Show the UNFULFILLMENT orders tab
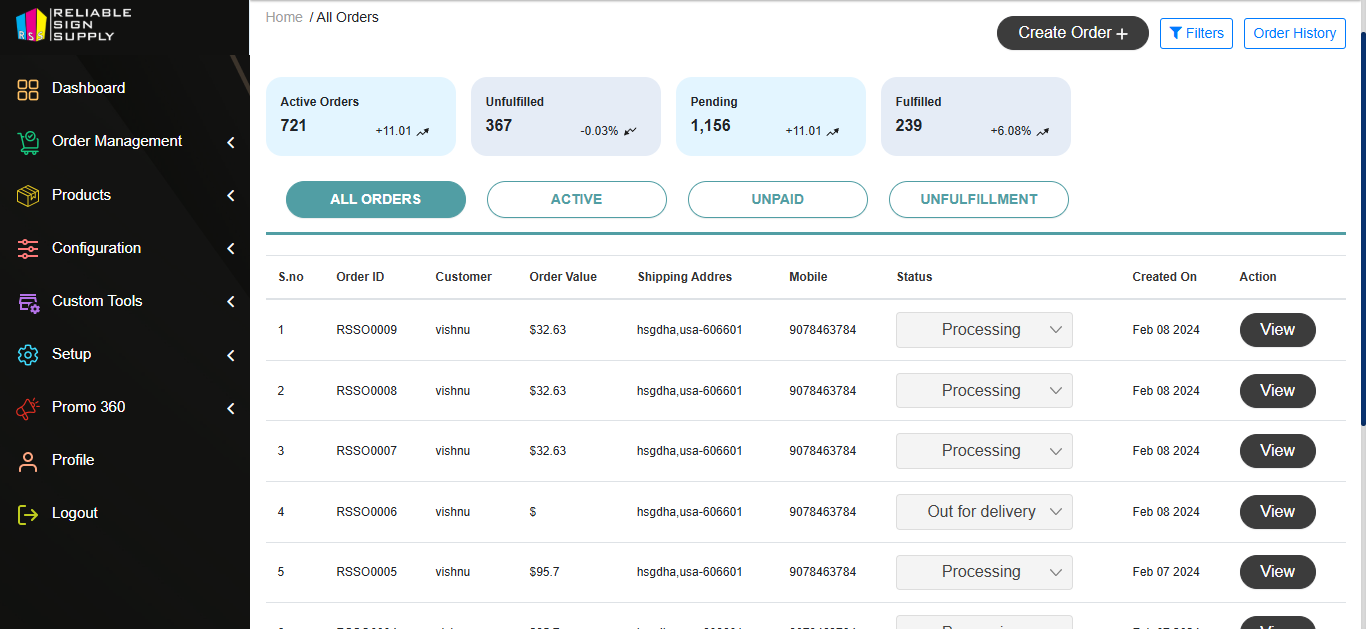The height and width of the screenshot is (629, 1366). point(978,199)
